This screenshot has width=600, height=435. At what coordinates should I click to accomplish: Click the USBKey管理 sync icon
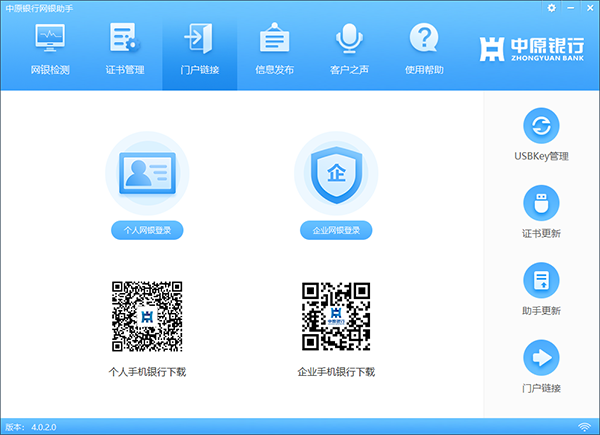tap(541, 126)
